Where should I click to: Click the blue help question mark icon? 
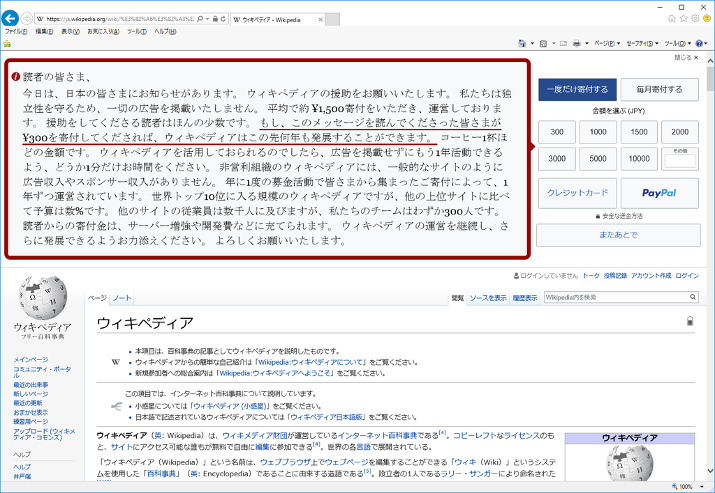coord(699,43)
